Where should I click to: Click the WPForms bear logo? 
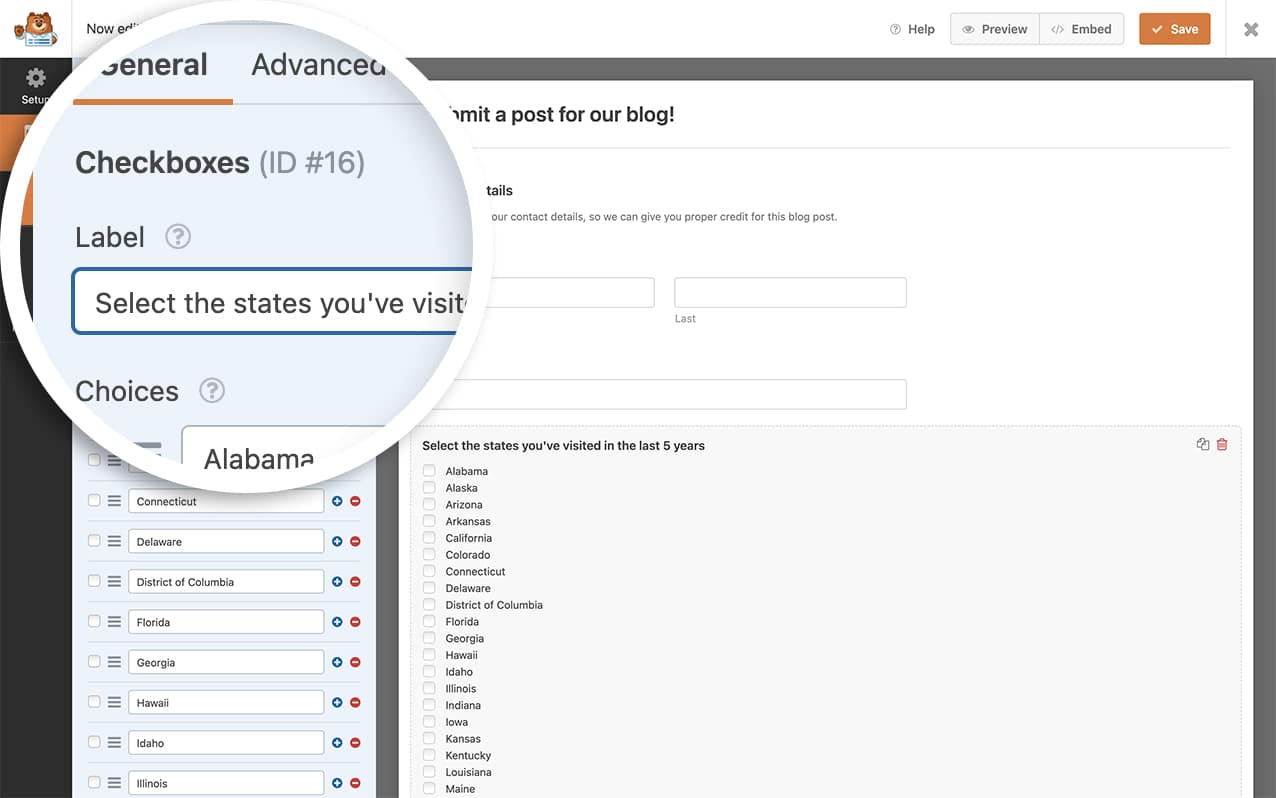coord(35,28)
